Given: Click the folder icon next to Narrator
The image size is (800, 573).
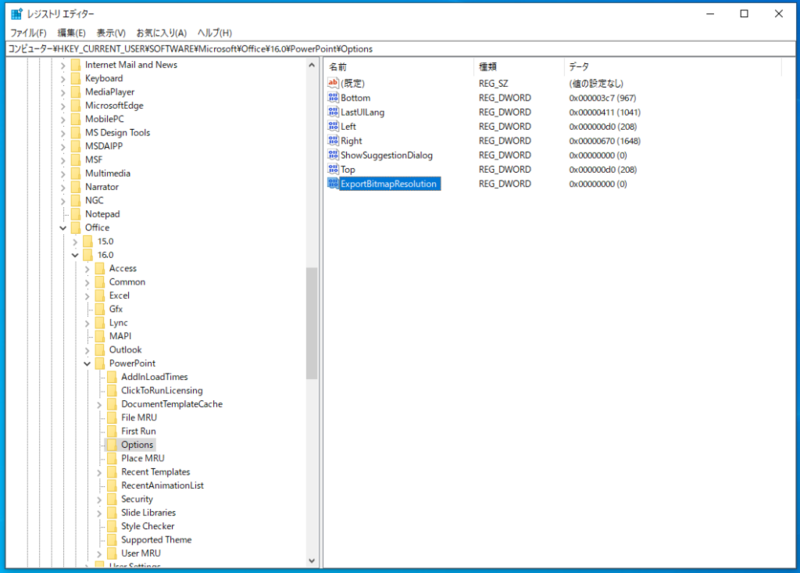Looking at the screenshot, I should tap(76, 187).
